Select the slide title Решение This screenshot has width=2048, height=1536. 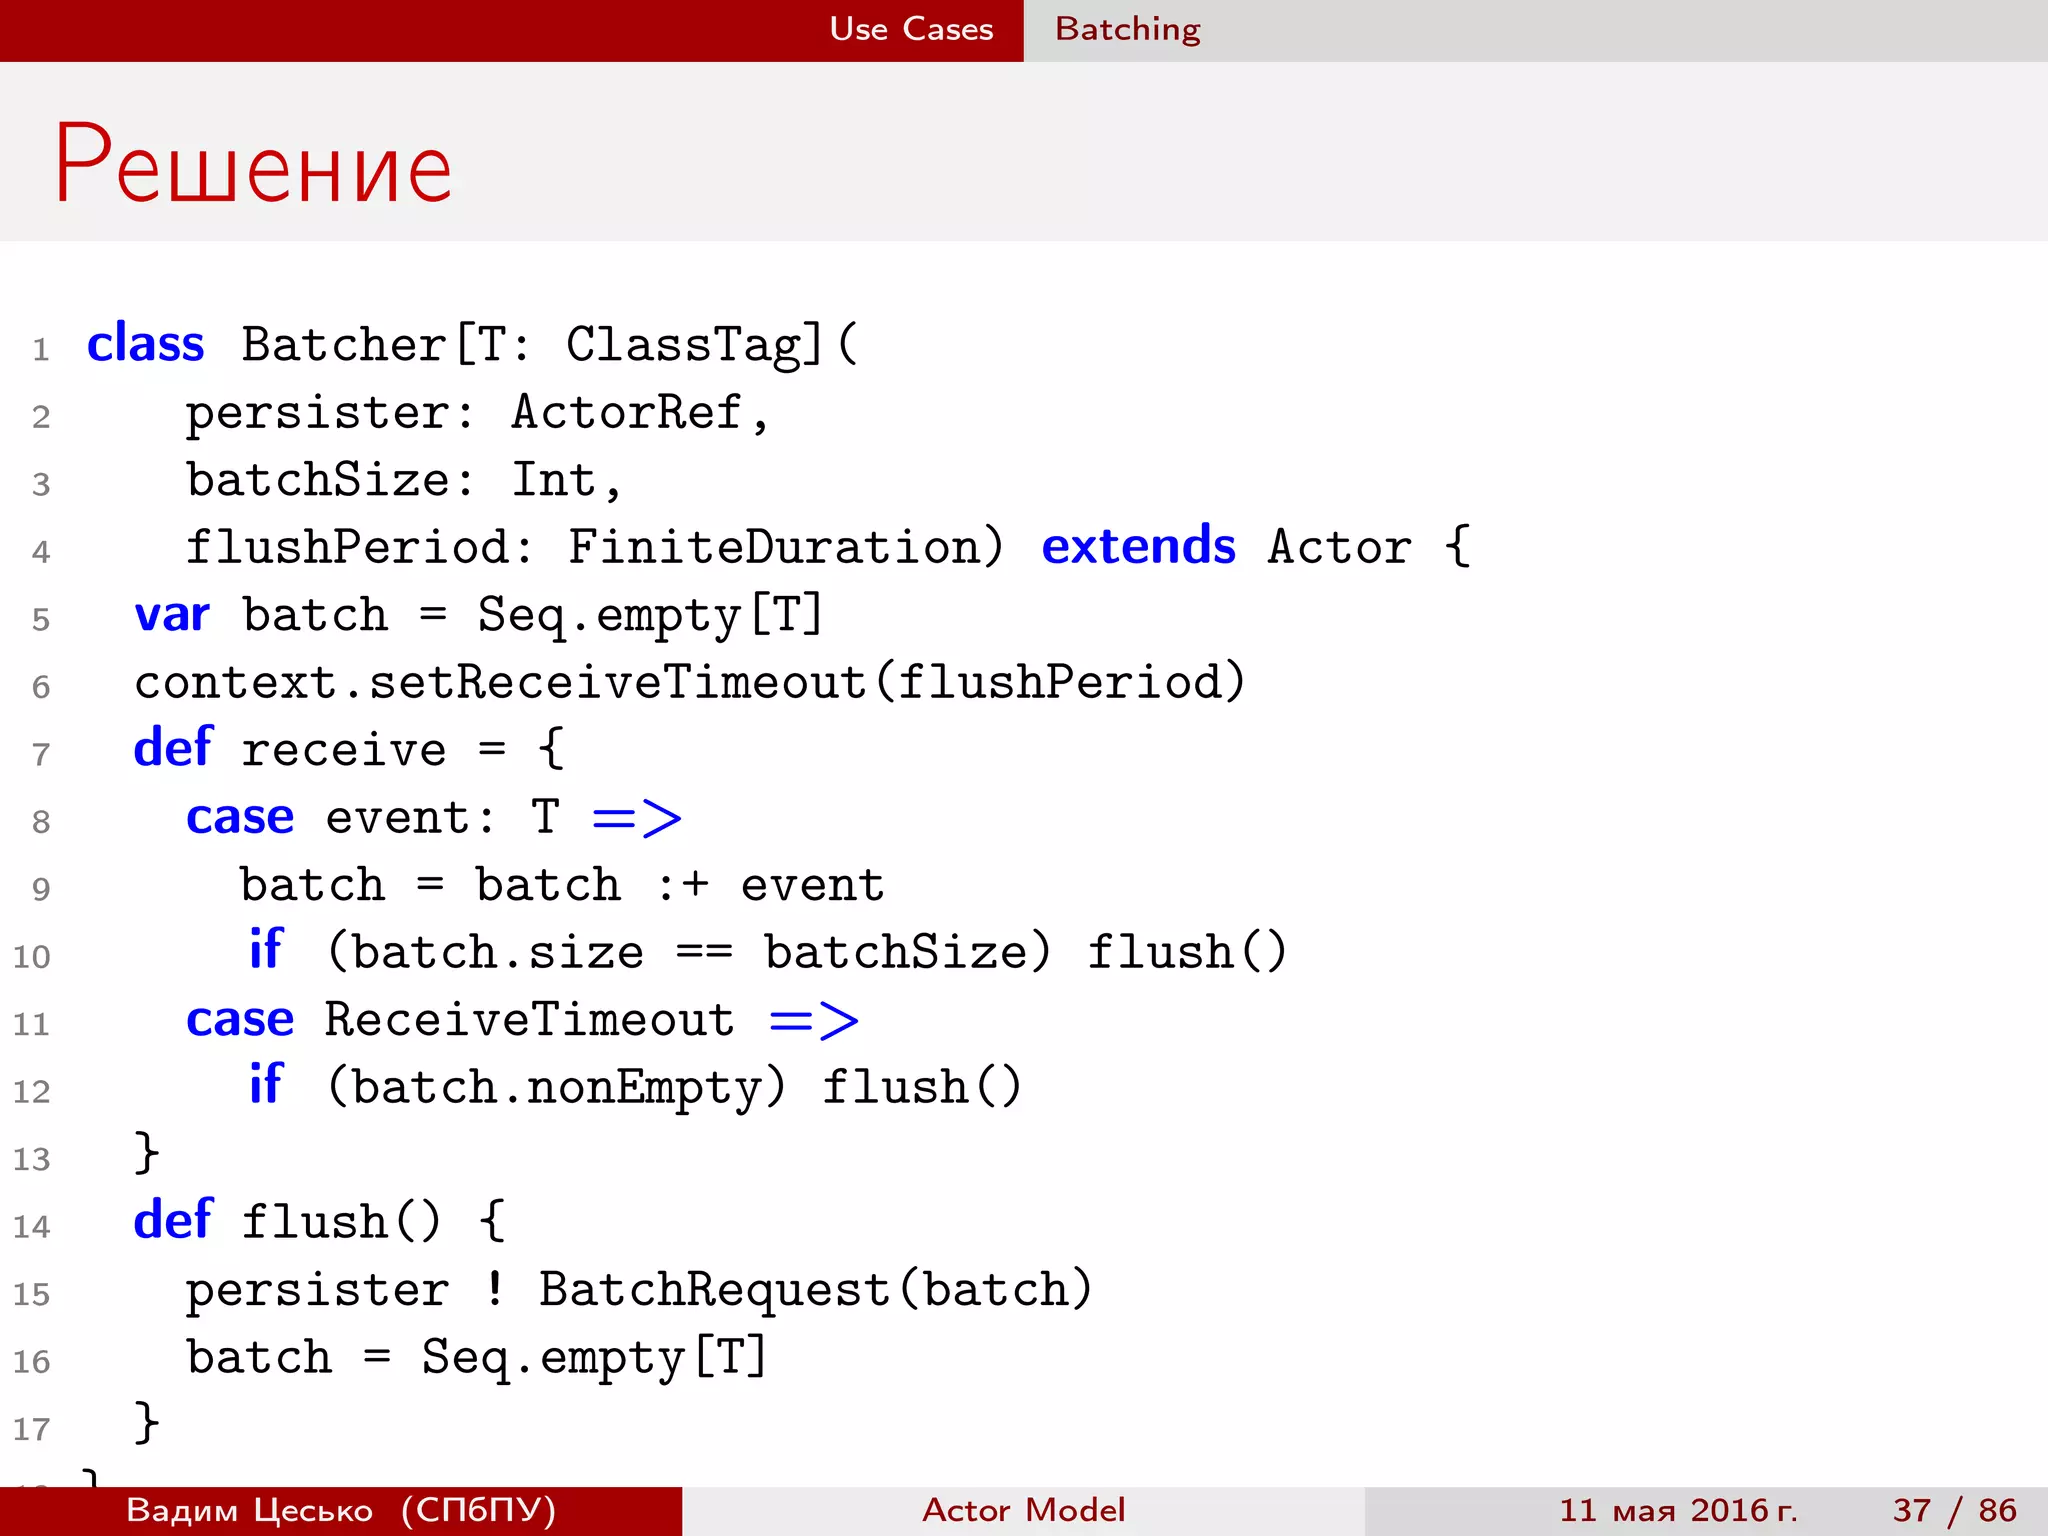point(253,165)
